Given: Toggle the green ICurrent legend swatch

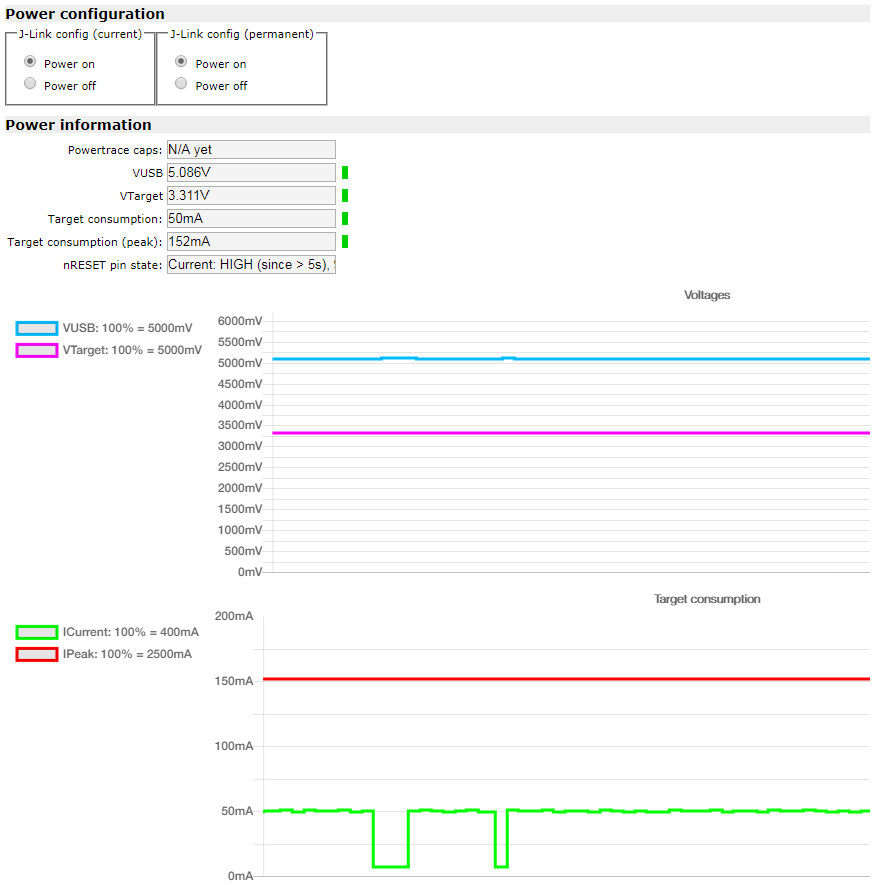Looking at the screenshot, I should [x=37, y=632].
